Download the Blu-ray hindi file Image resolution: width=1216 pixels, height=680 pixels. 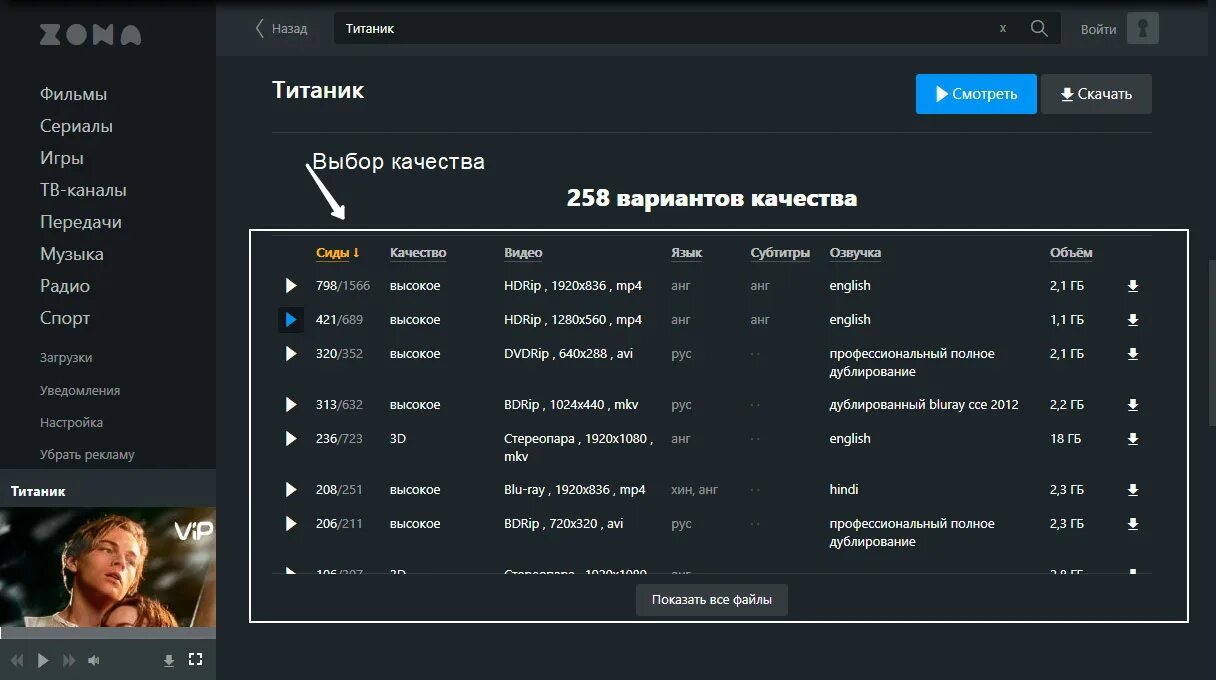(1133, 490)
